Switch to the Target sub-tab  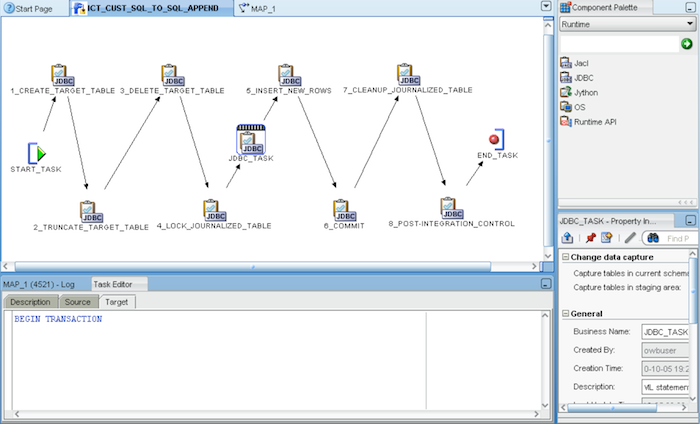(x=117, y=302)
